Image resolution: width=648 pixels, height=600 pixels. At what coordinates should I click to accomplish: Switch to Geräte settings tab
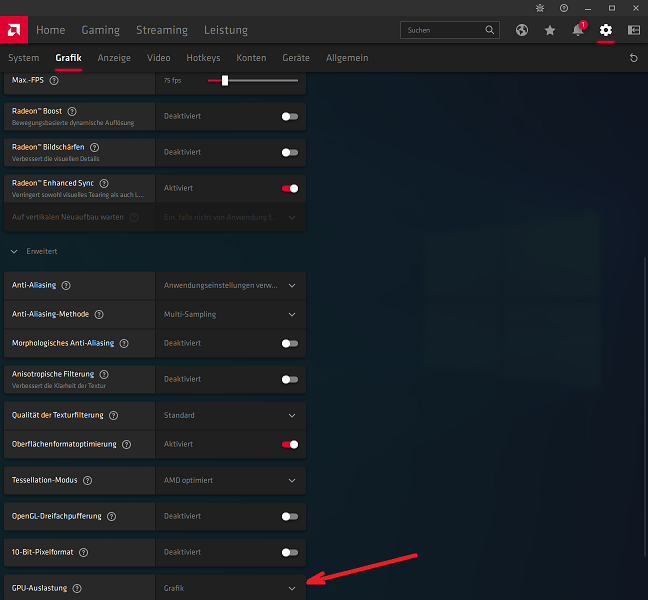click(296, 58)
